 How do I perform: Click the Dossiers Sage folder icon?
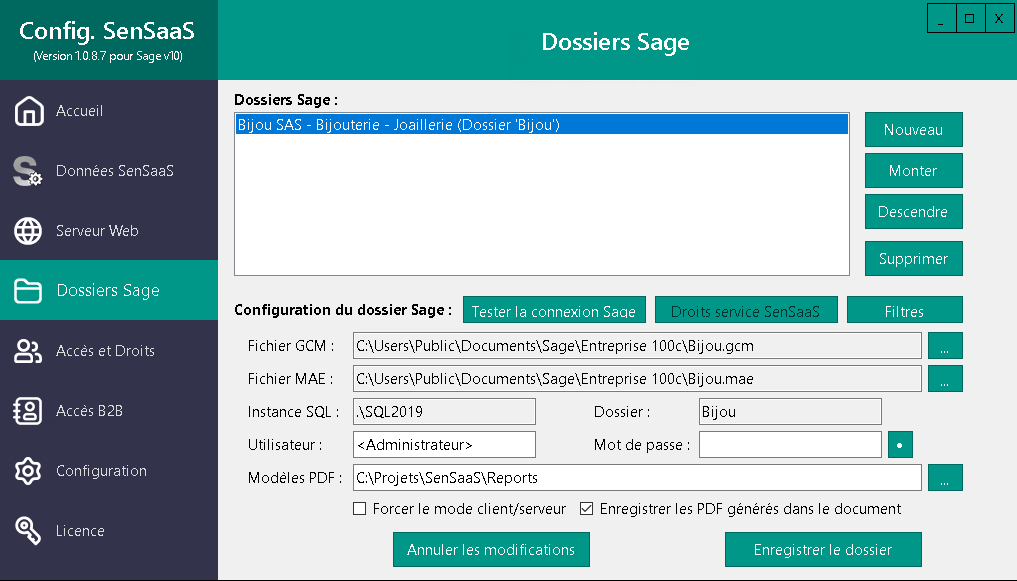point(30,290)
